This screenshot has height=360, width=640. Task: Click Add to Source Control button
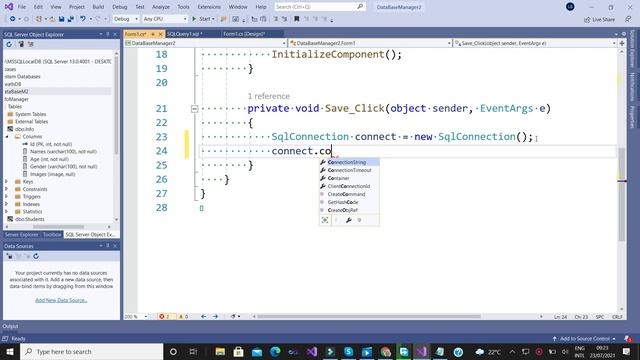point(584,338)
